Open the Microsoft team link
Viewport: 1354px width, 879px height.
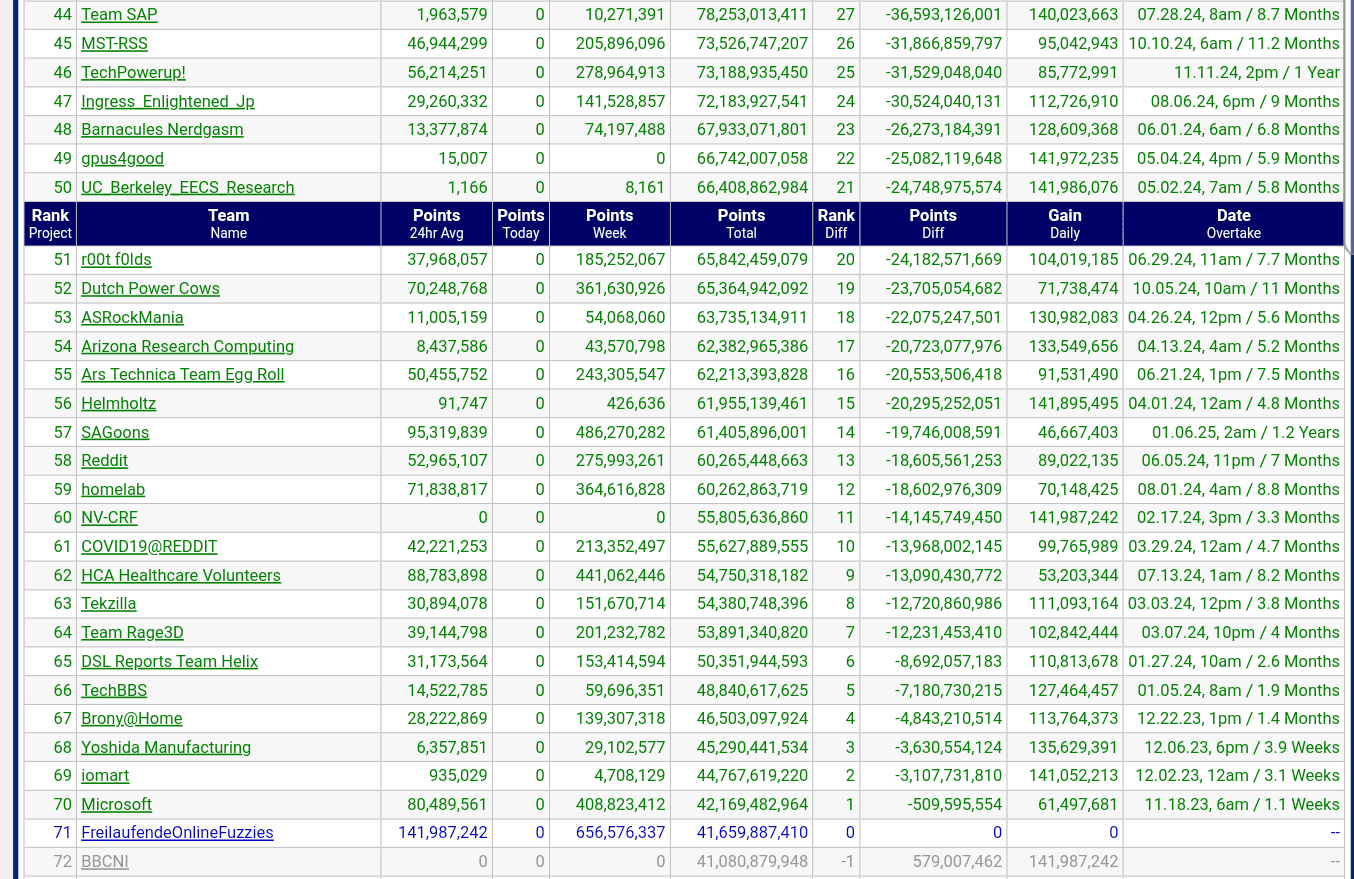click(116, 805)
